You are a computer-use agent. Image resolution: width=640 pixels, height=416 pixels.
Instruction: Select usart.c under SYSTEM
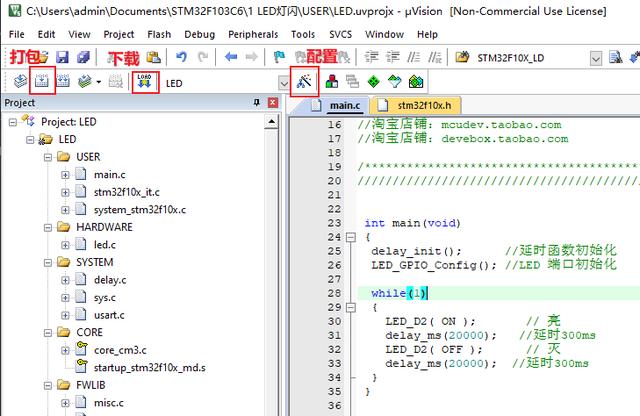[109, 315]
